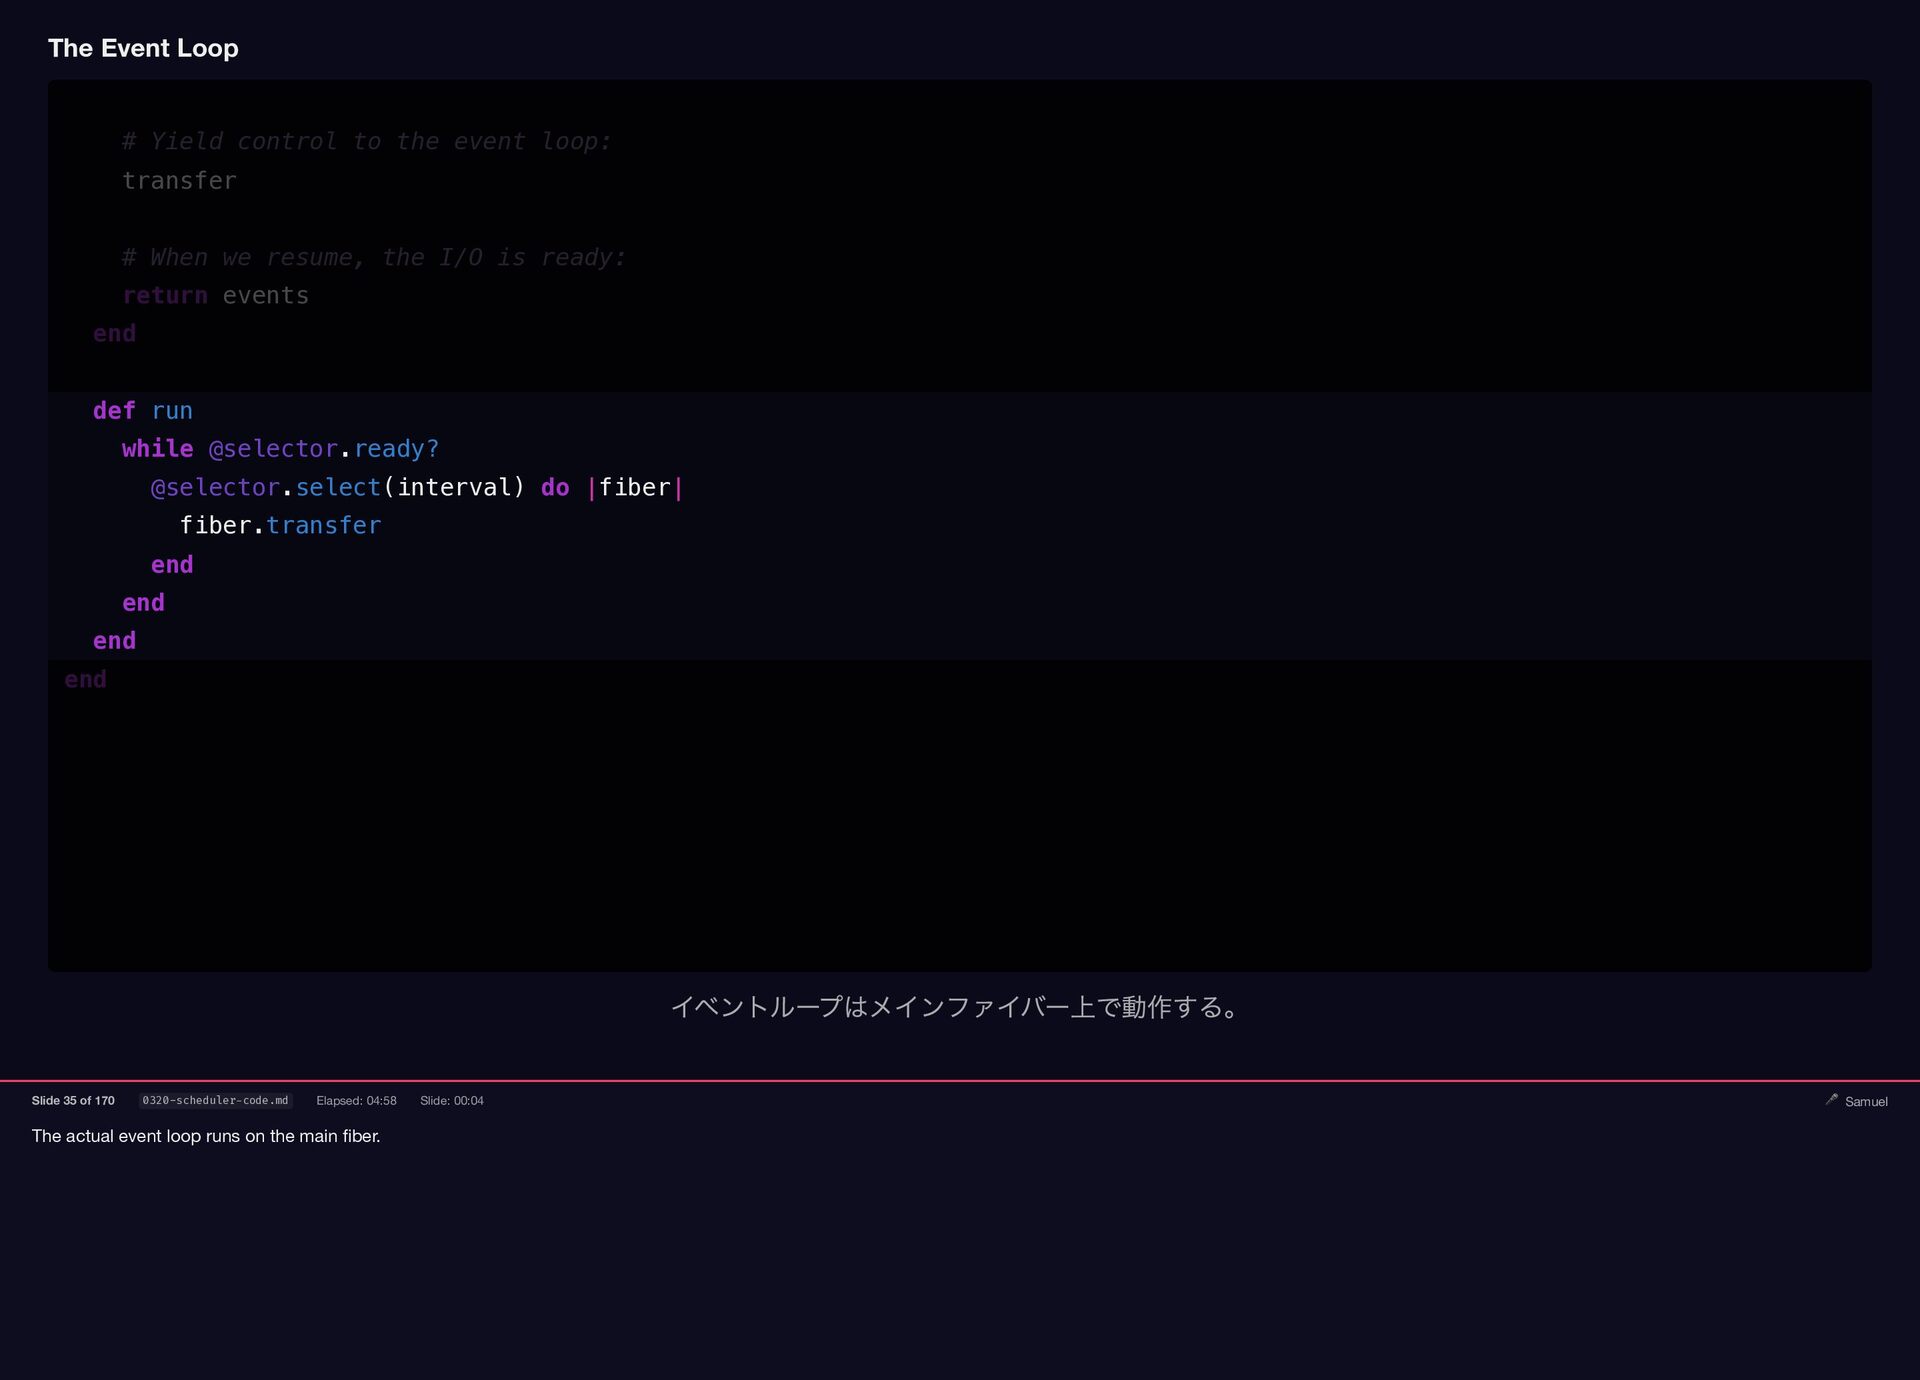Click the microphone icon beside Samuel
Viewport: 1920px width, 1380px height.
point(1831,1100)
